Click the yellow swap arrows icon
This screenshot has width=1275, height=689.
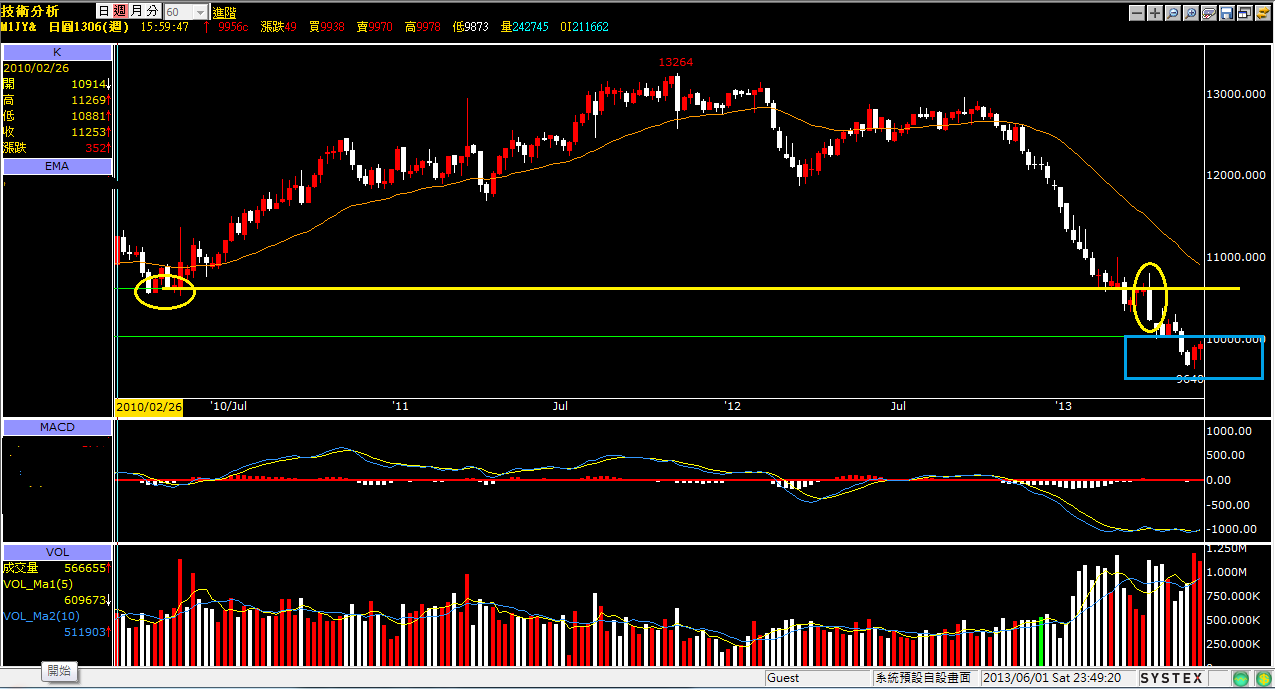point(1263,13)
